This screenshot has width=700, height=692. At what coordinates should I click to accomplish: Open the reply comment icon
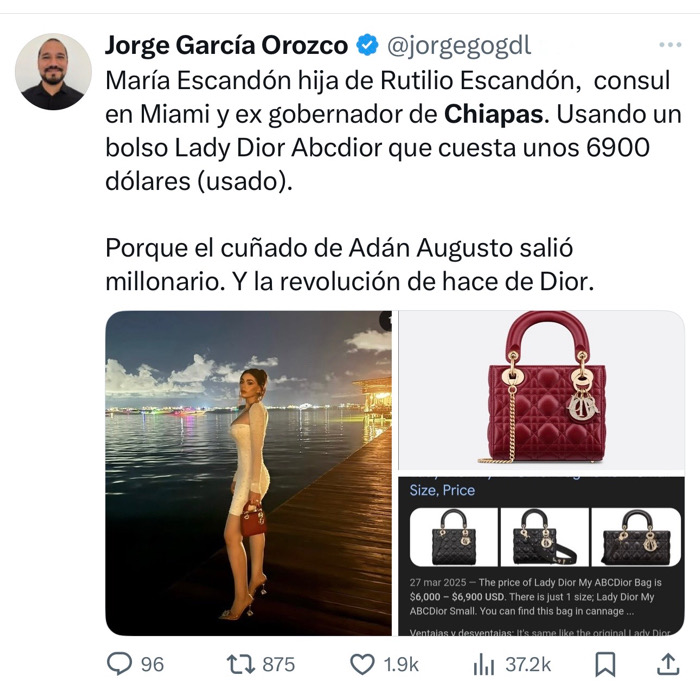point(119,663)
